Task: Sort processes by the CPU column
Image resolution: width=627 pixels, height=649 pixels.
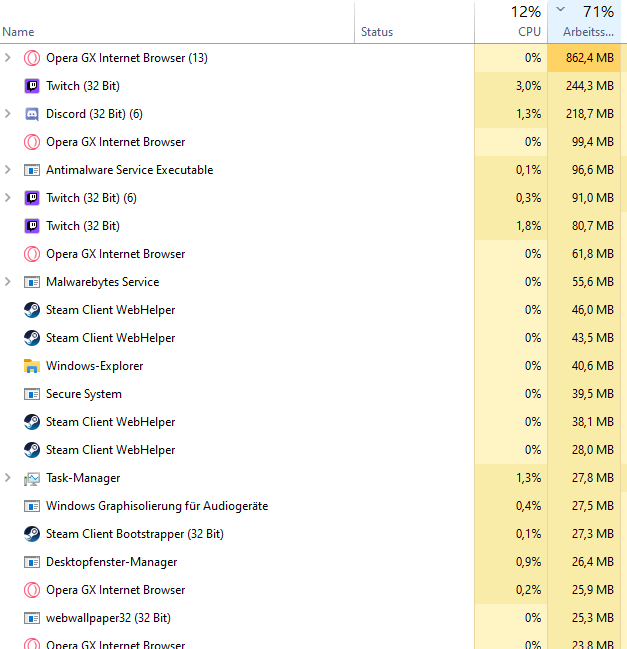Action: [x=511, y=23]
